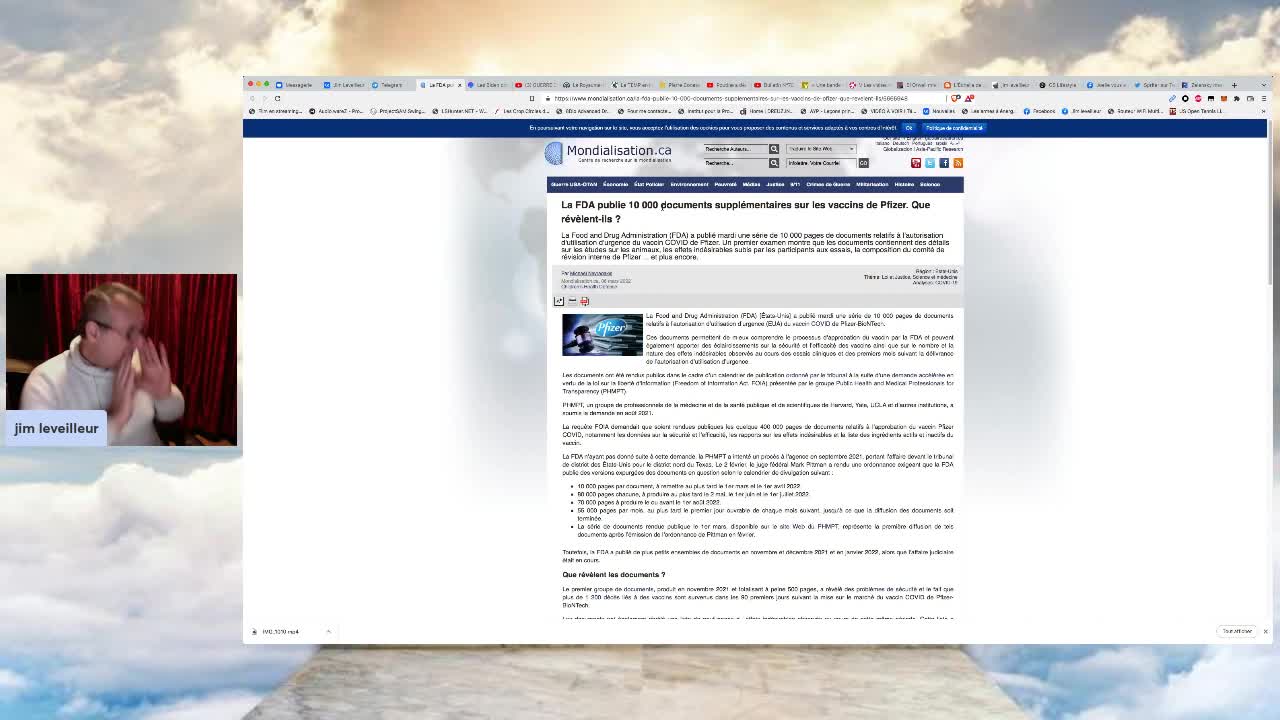The image size is (1280, 720).
Task: Click the Votre Courriel email field
Action: click(820, 163)
